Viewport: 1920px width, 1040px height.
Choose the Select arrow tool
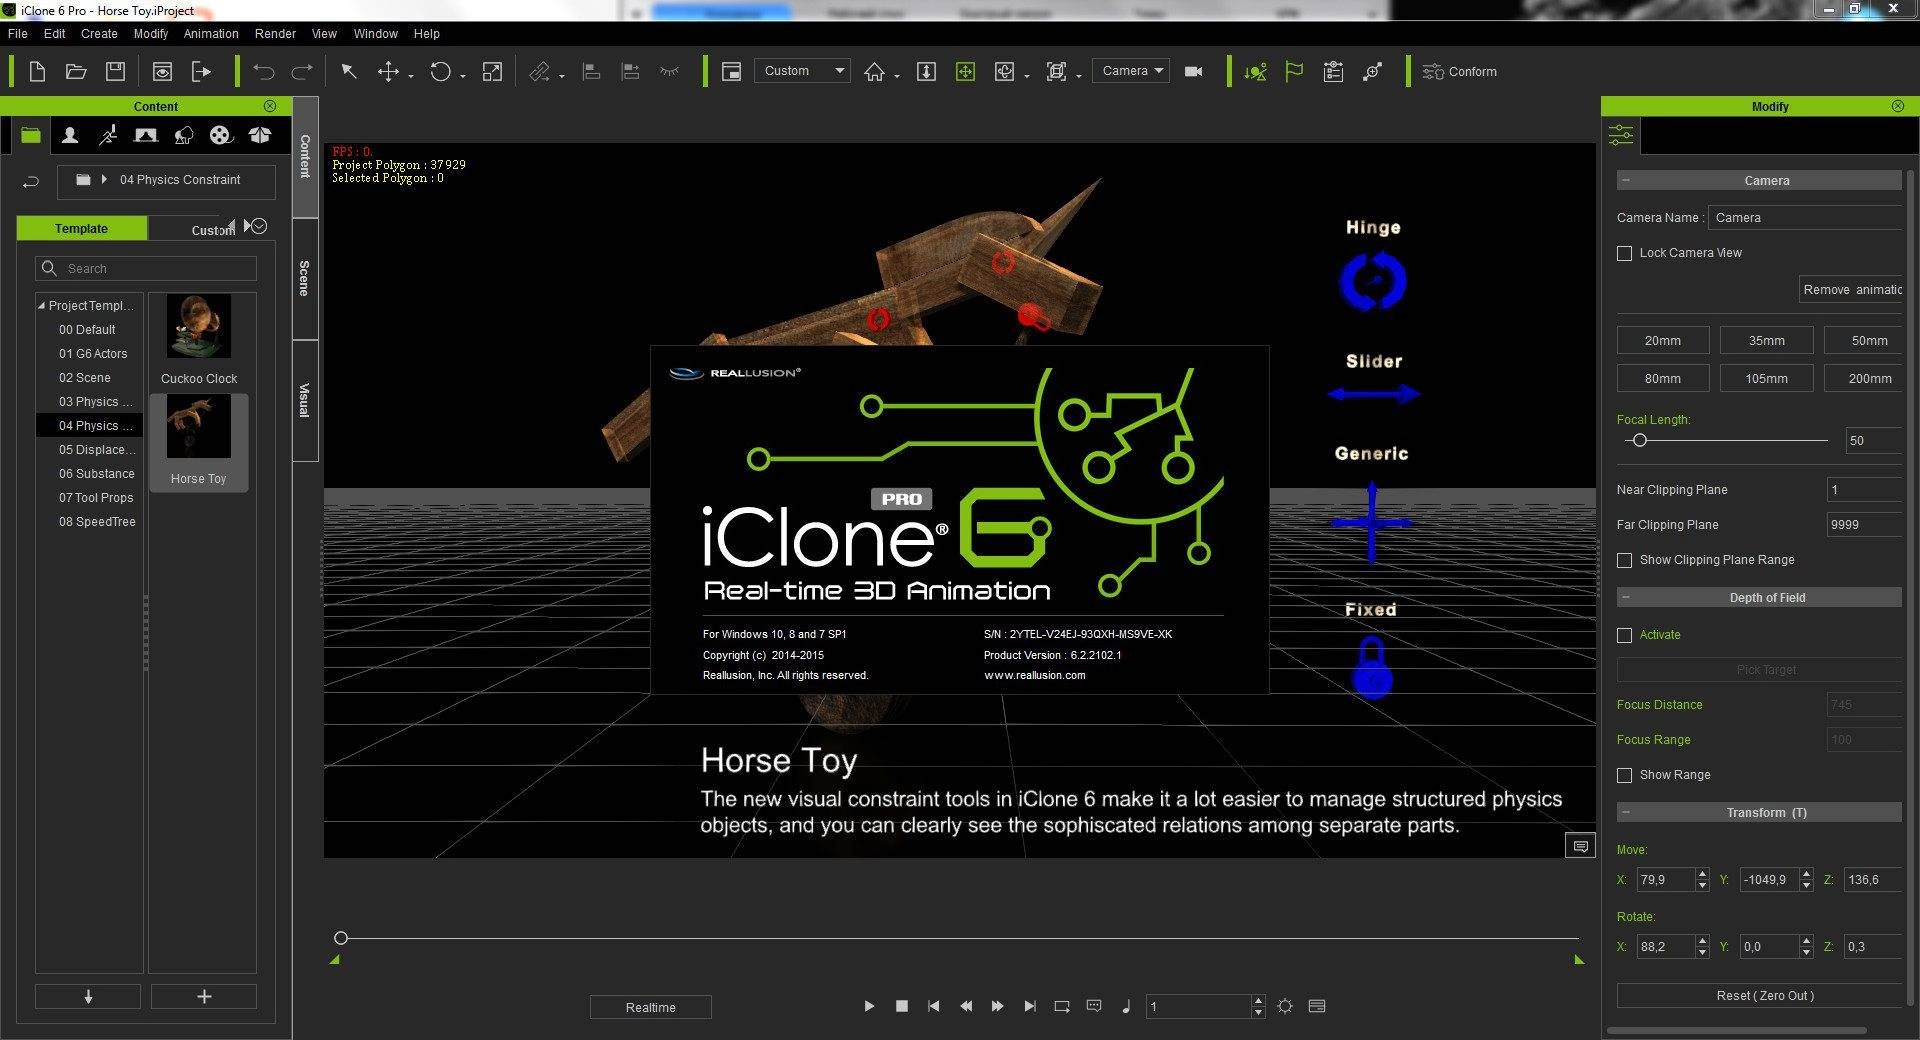coord(348,71)
